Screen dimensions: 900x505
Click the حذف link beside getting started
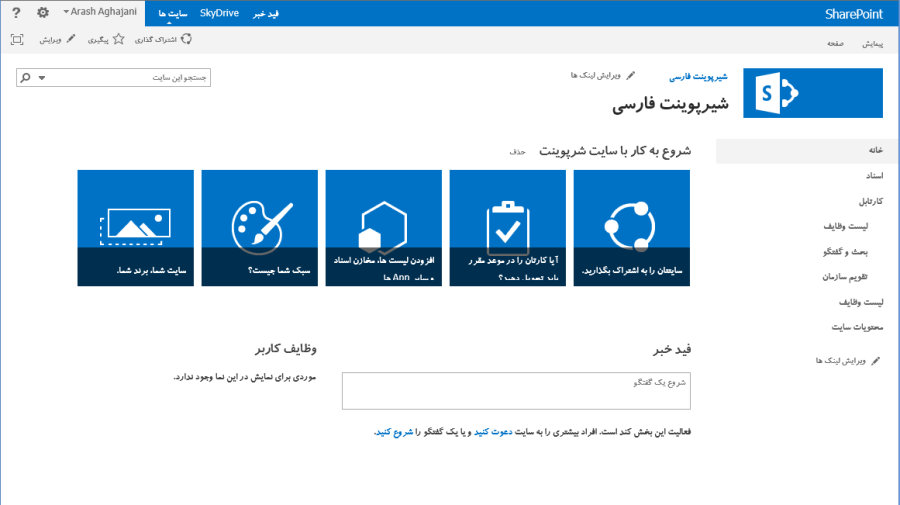[x=518, y=152]
